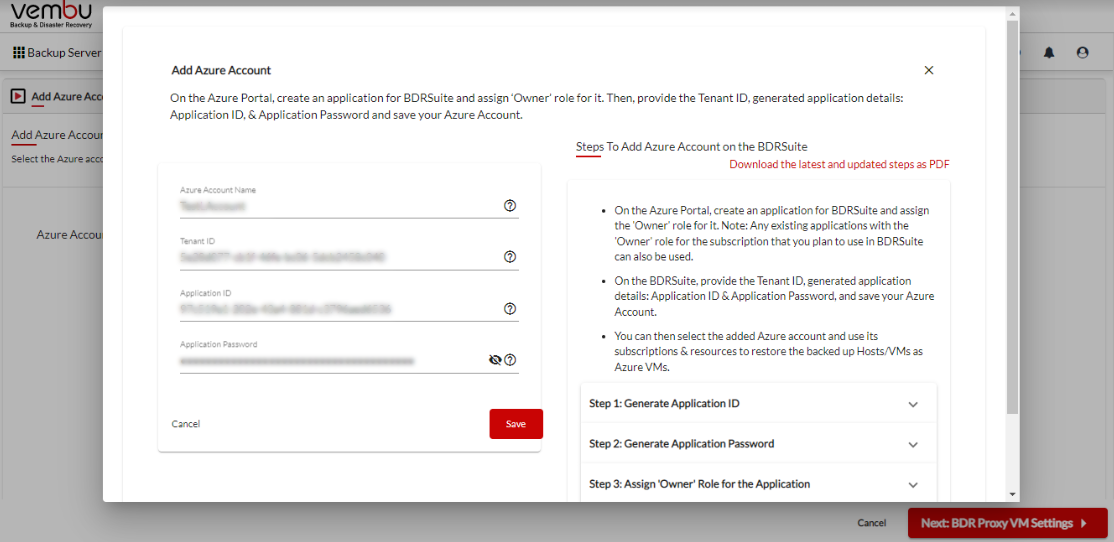Click 'Steps To Add Azure Account' heading
Image resolution: width=1114 pixels, height=542 pixels.
[x=692, y=147]
